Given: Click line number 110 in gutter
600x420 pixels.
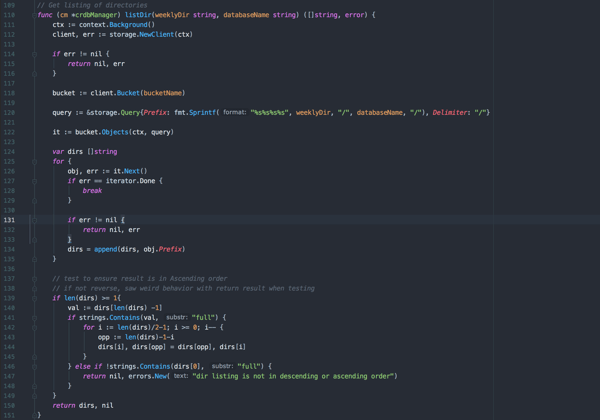Looking at the screenshot, I should coord(9,15).
